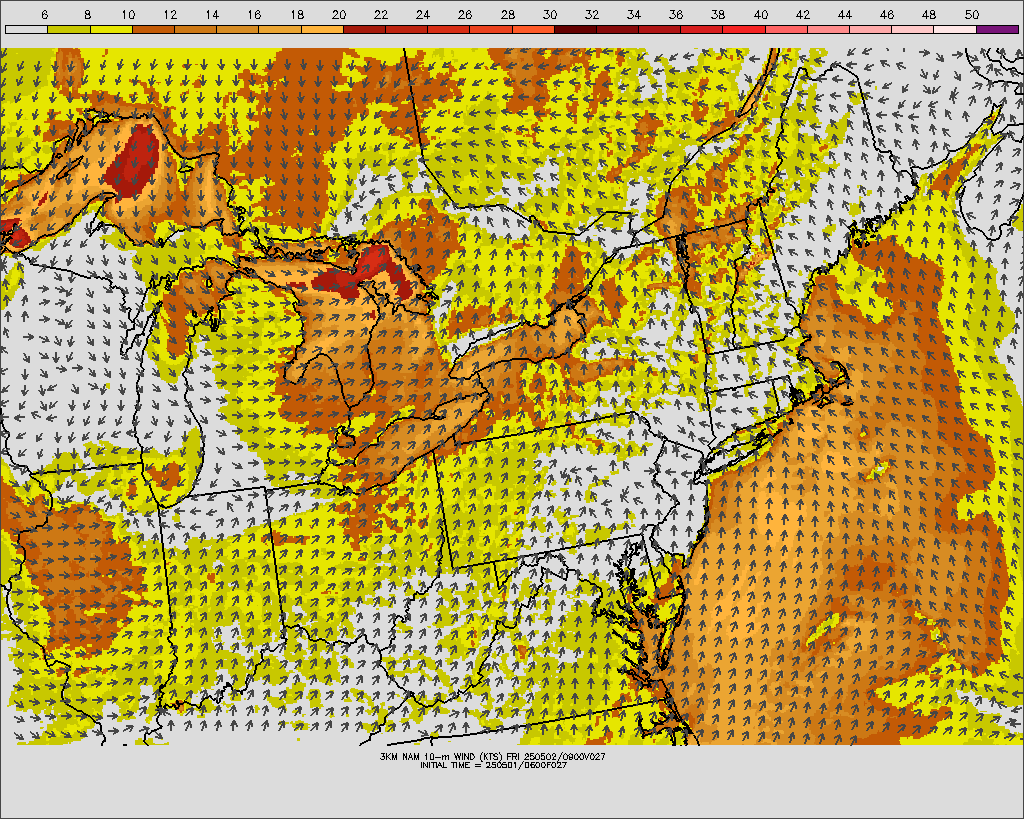Select the dark red swatch between 20 and 22
The image size is (1024, 819).
(x=364, y=29)
